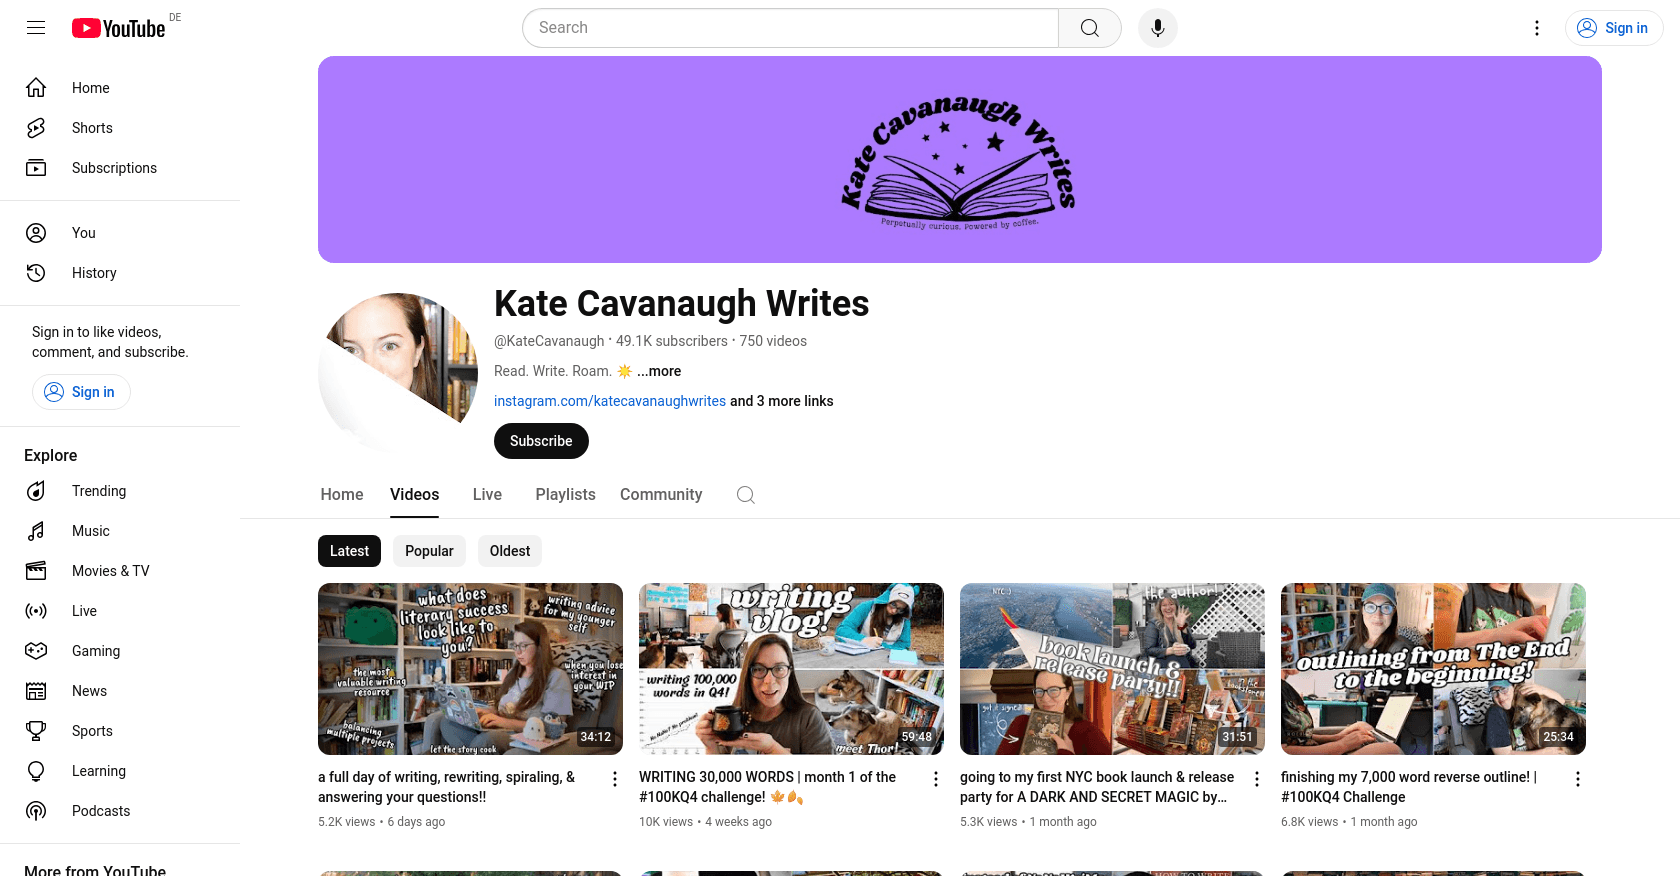The image size is (1680, 876).
Task: Open Gaming in the sidebar
Action: (x=96, y=651)
